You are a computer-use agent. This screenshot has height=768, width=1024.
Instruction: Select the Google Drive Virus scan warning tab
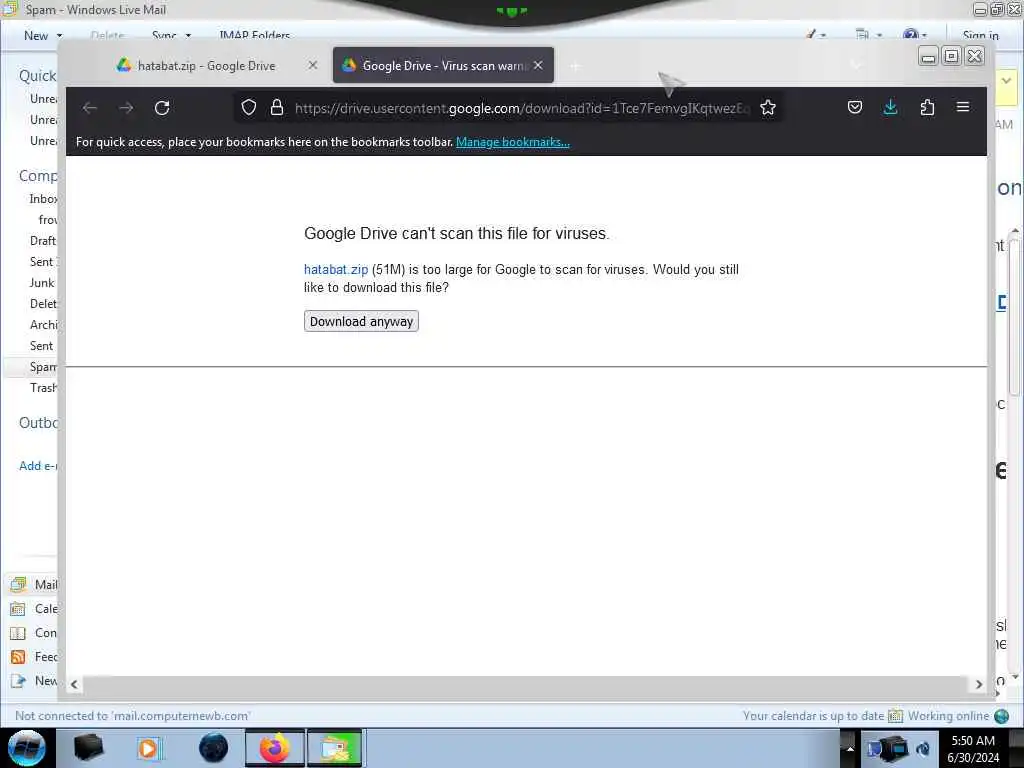(443, 65)
